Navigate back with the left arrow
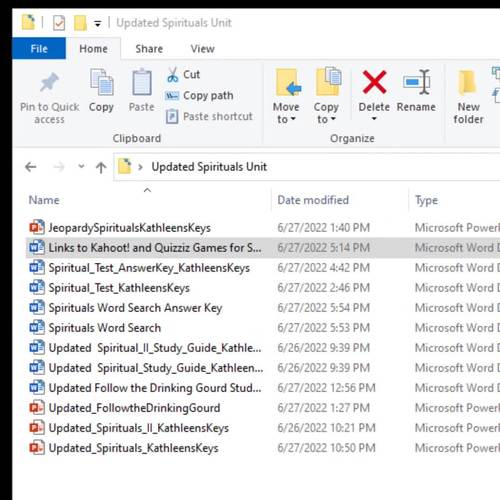 pos(31,167)
